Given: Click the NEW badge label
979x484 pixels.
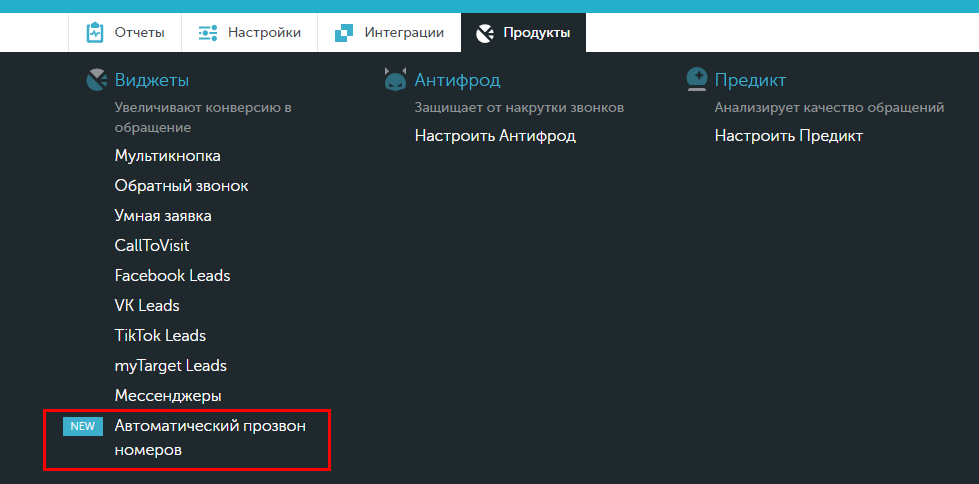Looking at the screenshot, I should pyautogui.click(x=82, y=427).
